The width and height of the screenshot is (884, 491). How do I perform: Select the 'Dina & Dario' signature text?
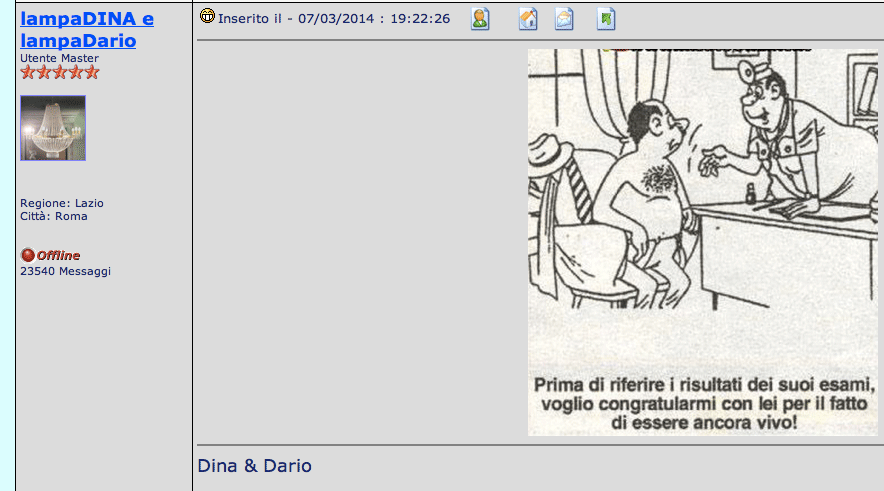pyautogui.click(x=254, y=466)
